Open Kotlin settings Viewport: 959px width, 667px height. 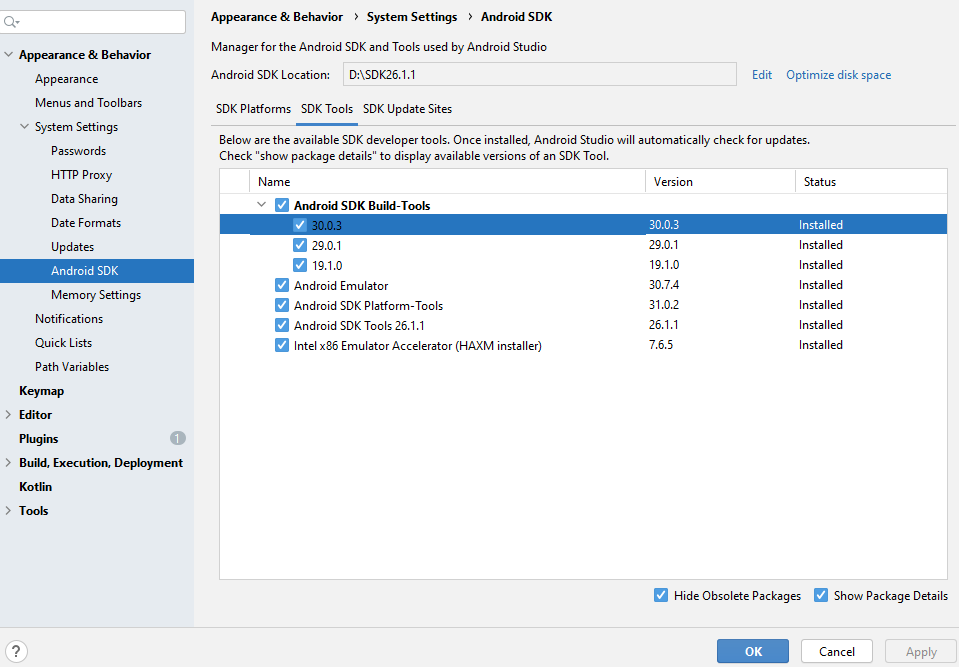click(x=35, y=487)
